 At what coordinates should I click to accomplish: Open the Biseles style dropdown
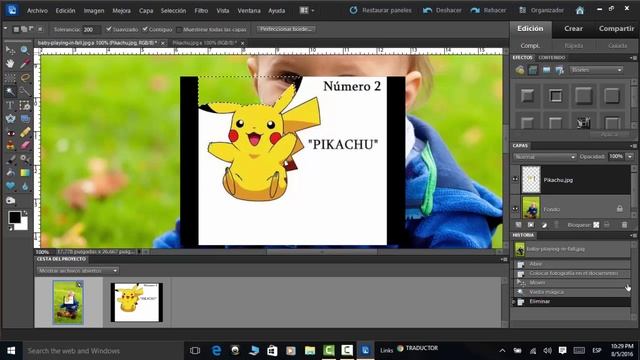click(596, 70)
